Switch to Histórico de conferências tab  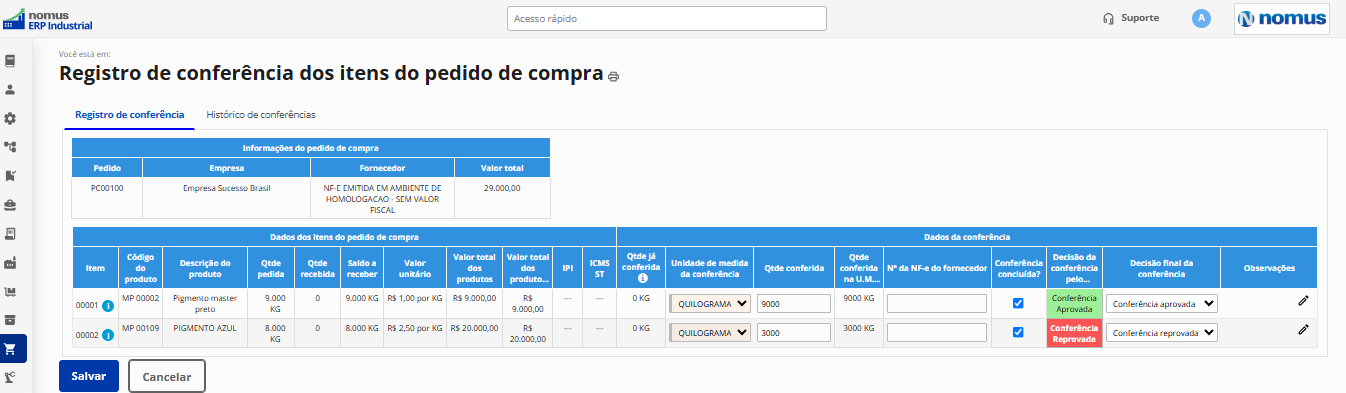click(261, 115)
